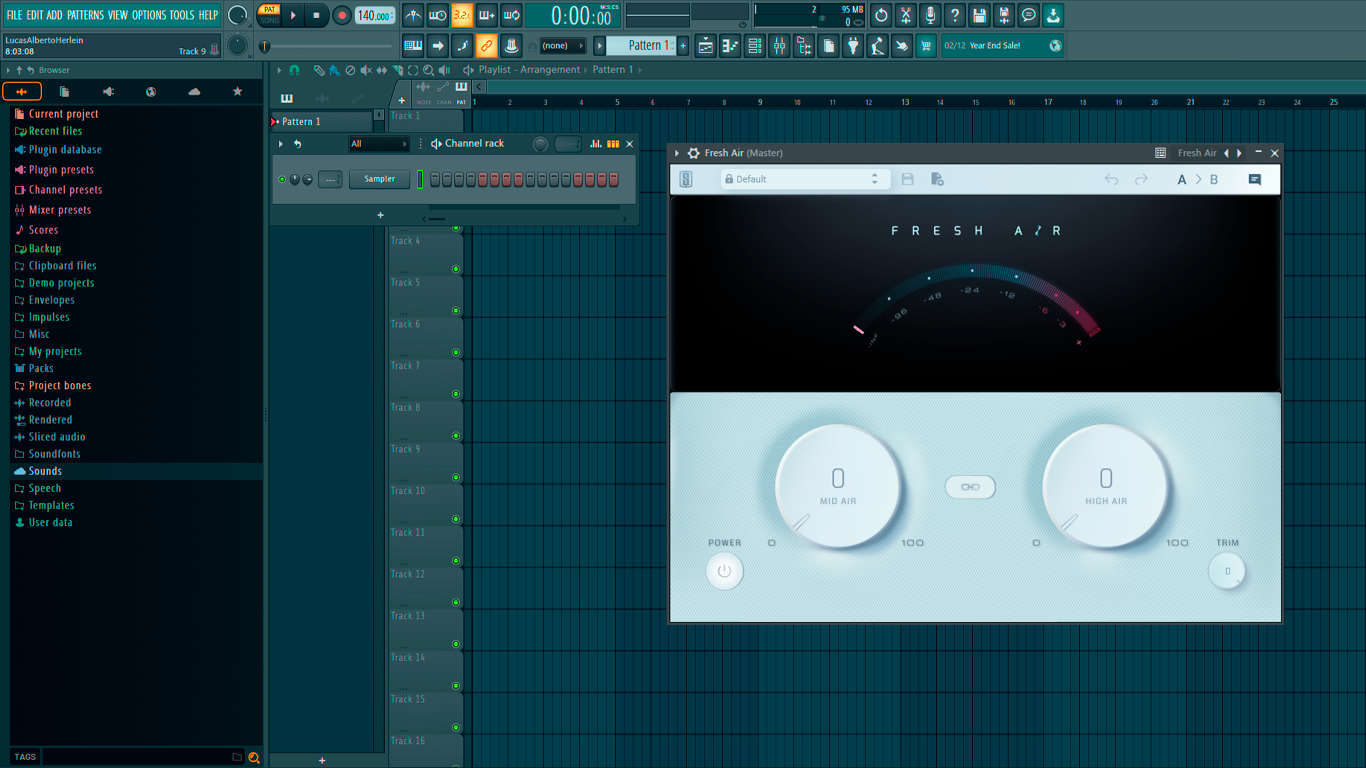The image size is (1366, 768).
Task: Open the piano roll view icon
Action: click(730, 45)
